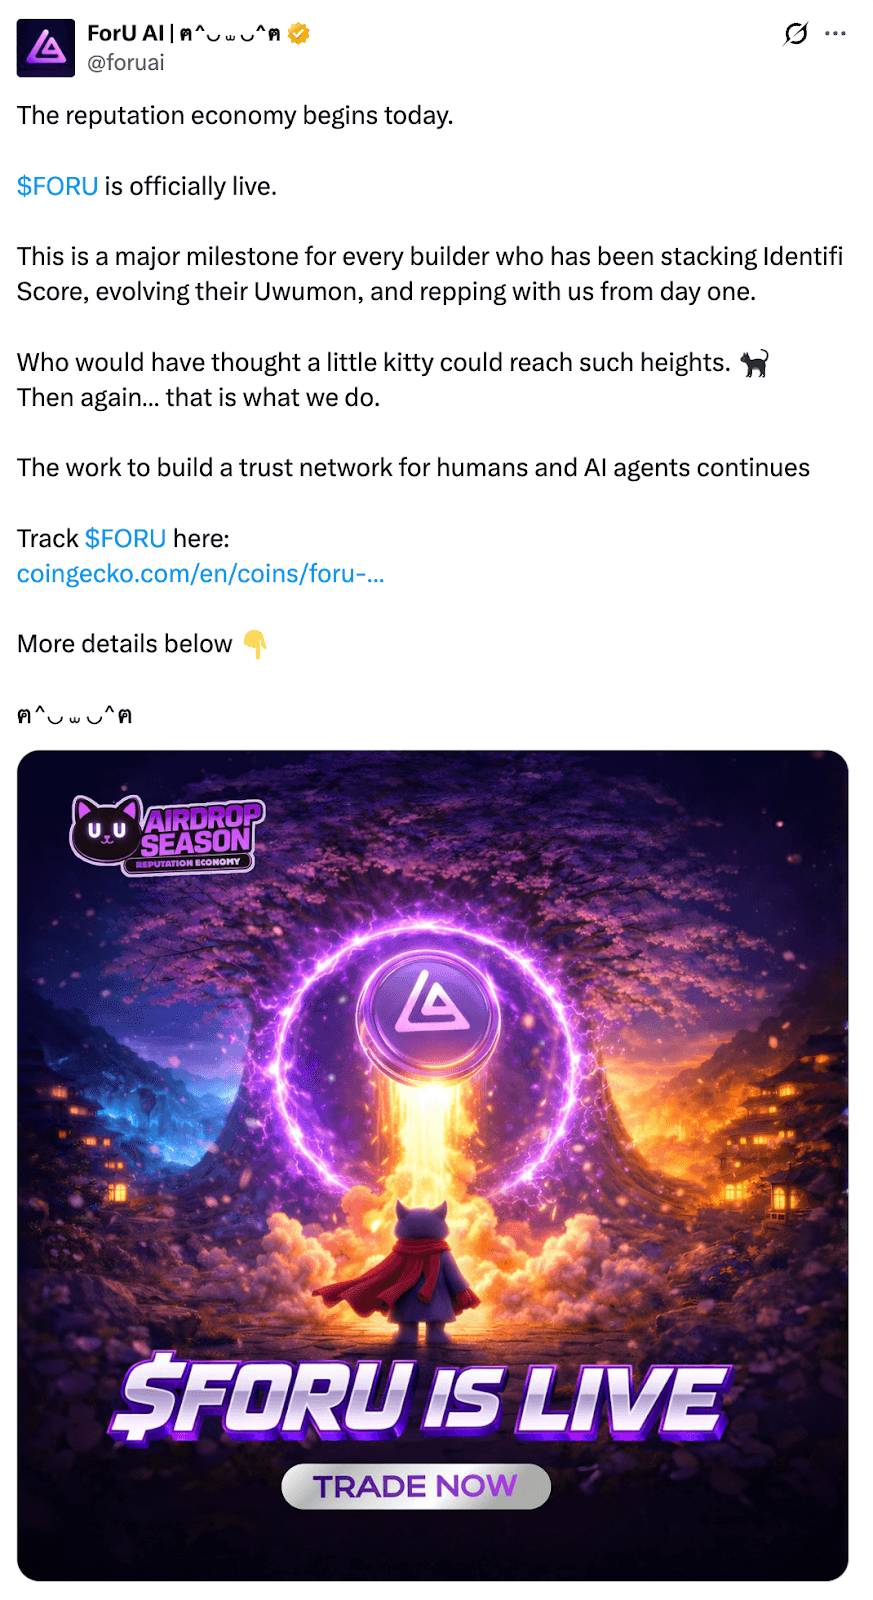Open the Grok explain-post icon
The image size is (873, 1600).
(x=796, y=34)
